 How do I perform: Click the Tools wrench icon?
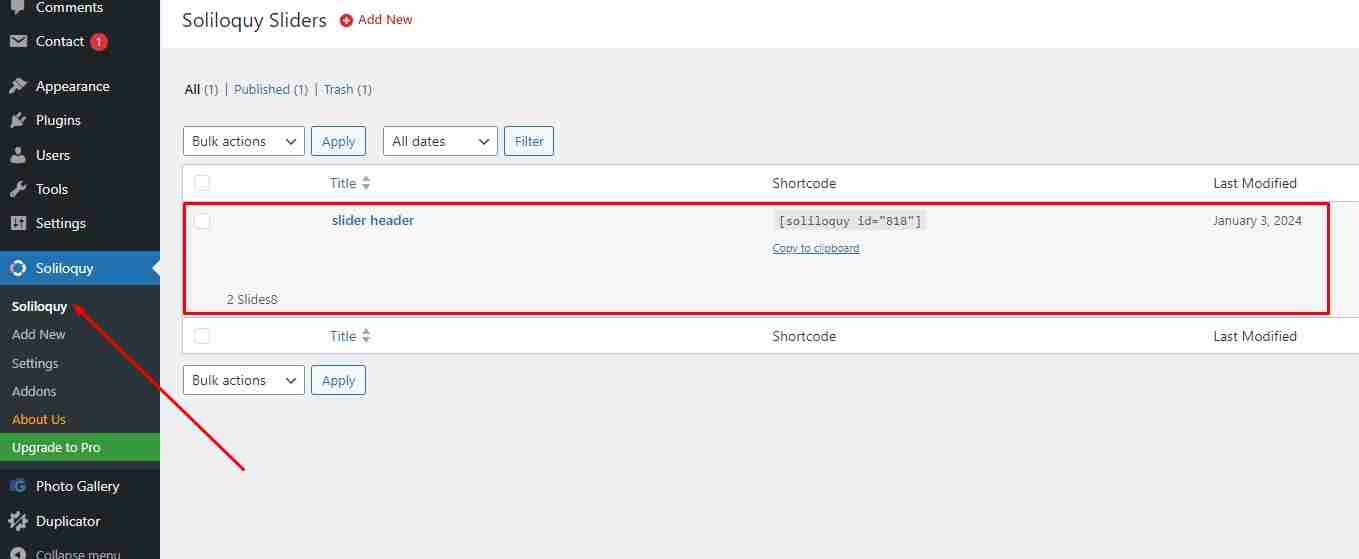click(18, 189)
